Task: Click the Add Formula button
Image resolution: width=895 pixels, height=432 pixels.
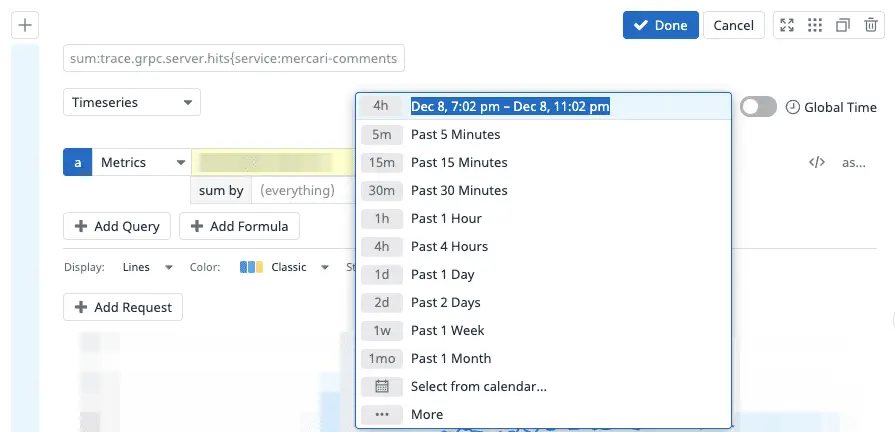Action: (239, 226)
